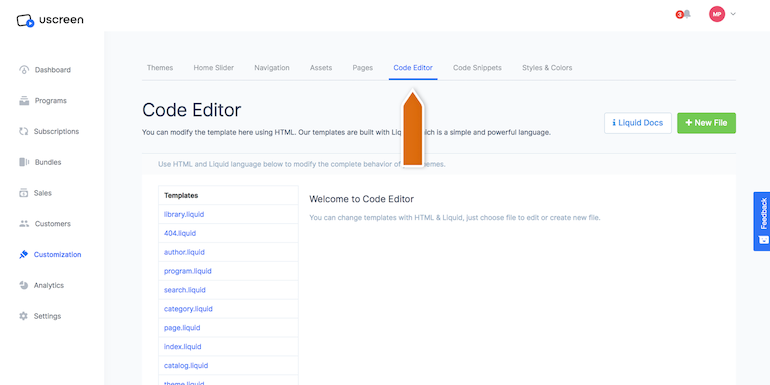Open Bundles section in sidebar

click(x=48, y=162)
